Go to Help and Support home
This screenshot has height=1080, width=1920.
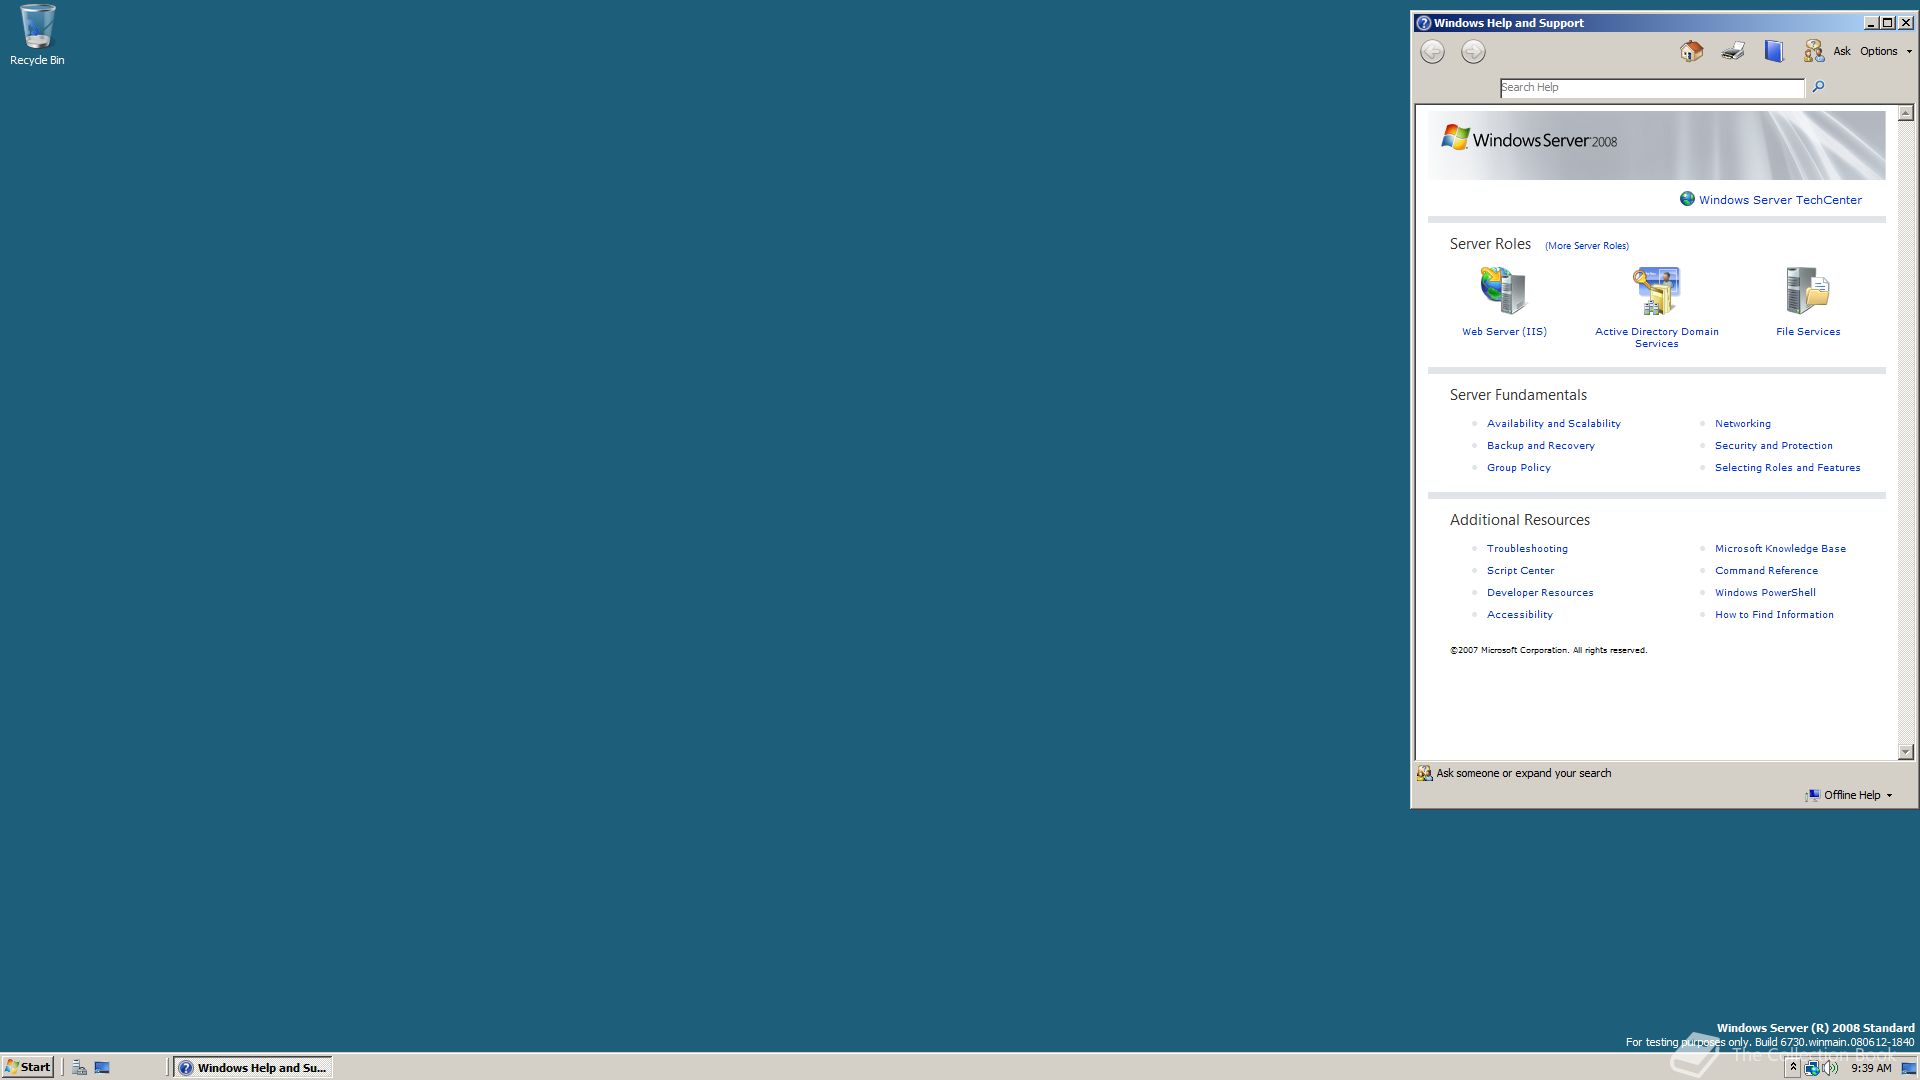pyautogui.click(x=1691, y=51)
